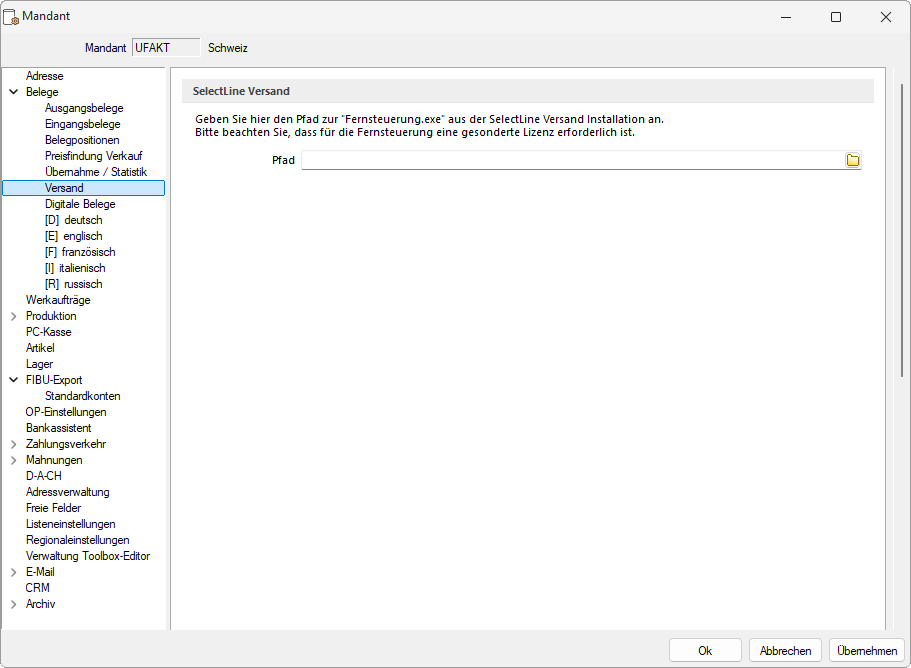
Task: Open Standardkonten under FIBU-Export
Action: (x=83, y=396)
